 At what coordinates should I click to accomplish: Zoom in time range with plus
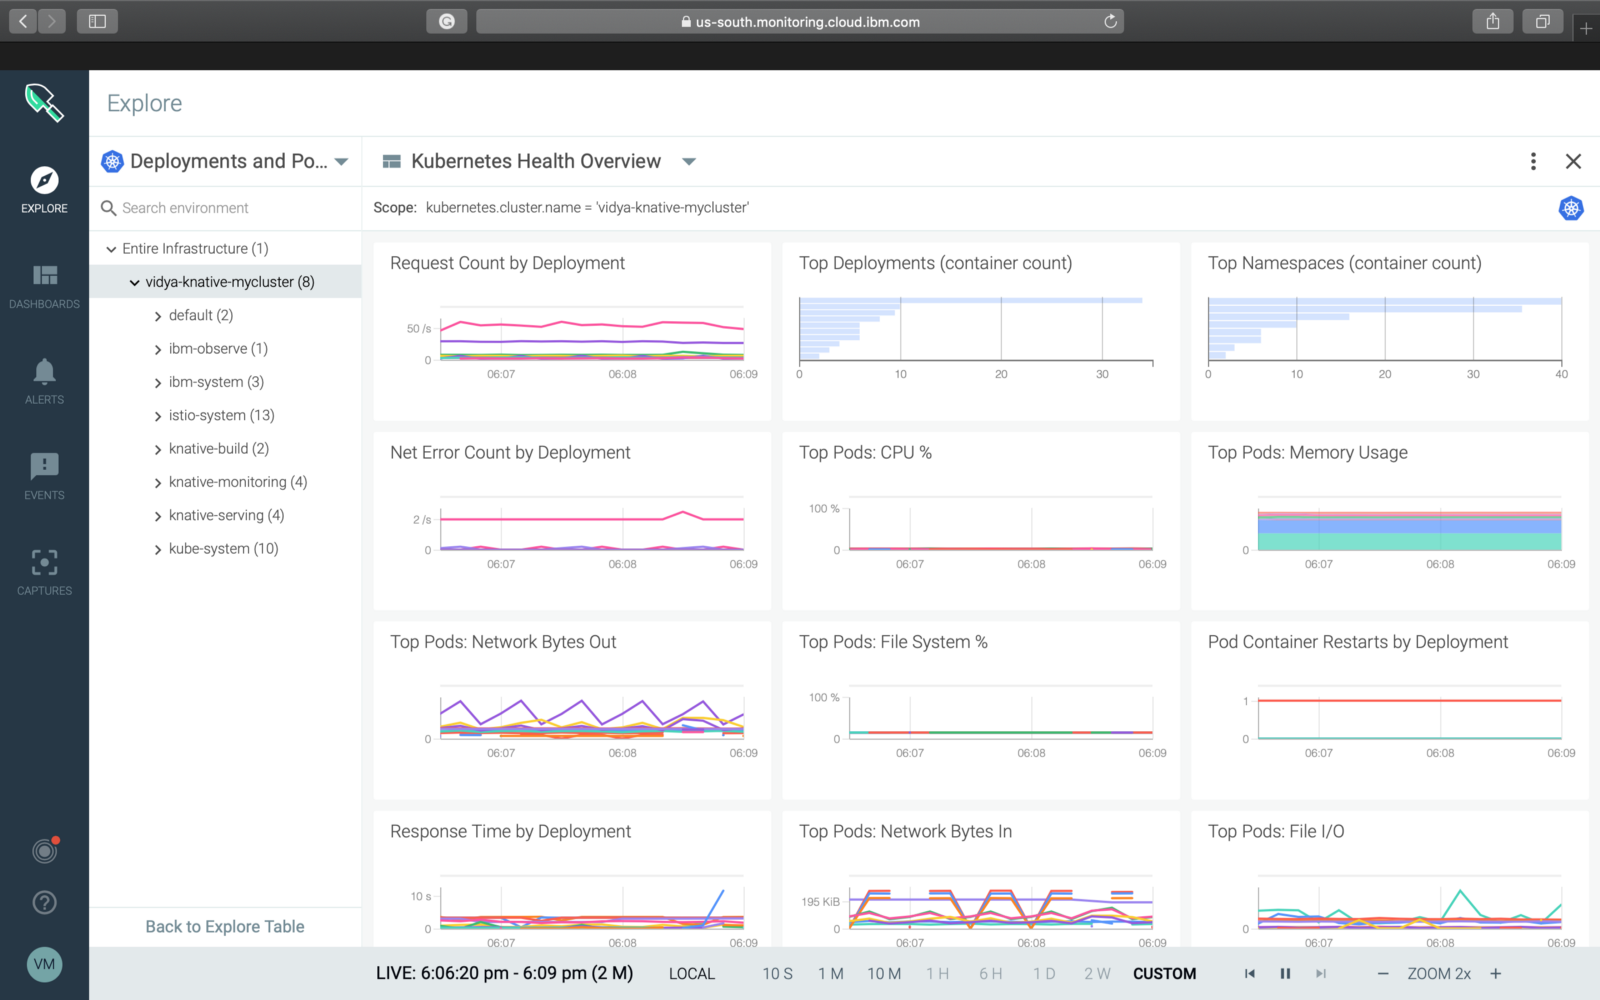(1496, 973)
